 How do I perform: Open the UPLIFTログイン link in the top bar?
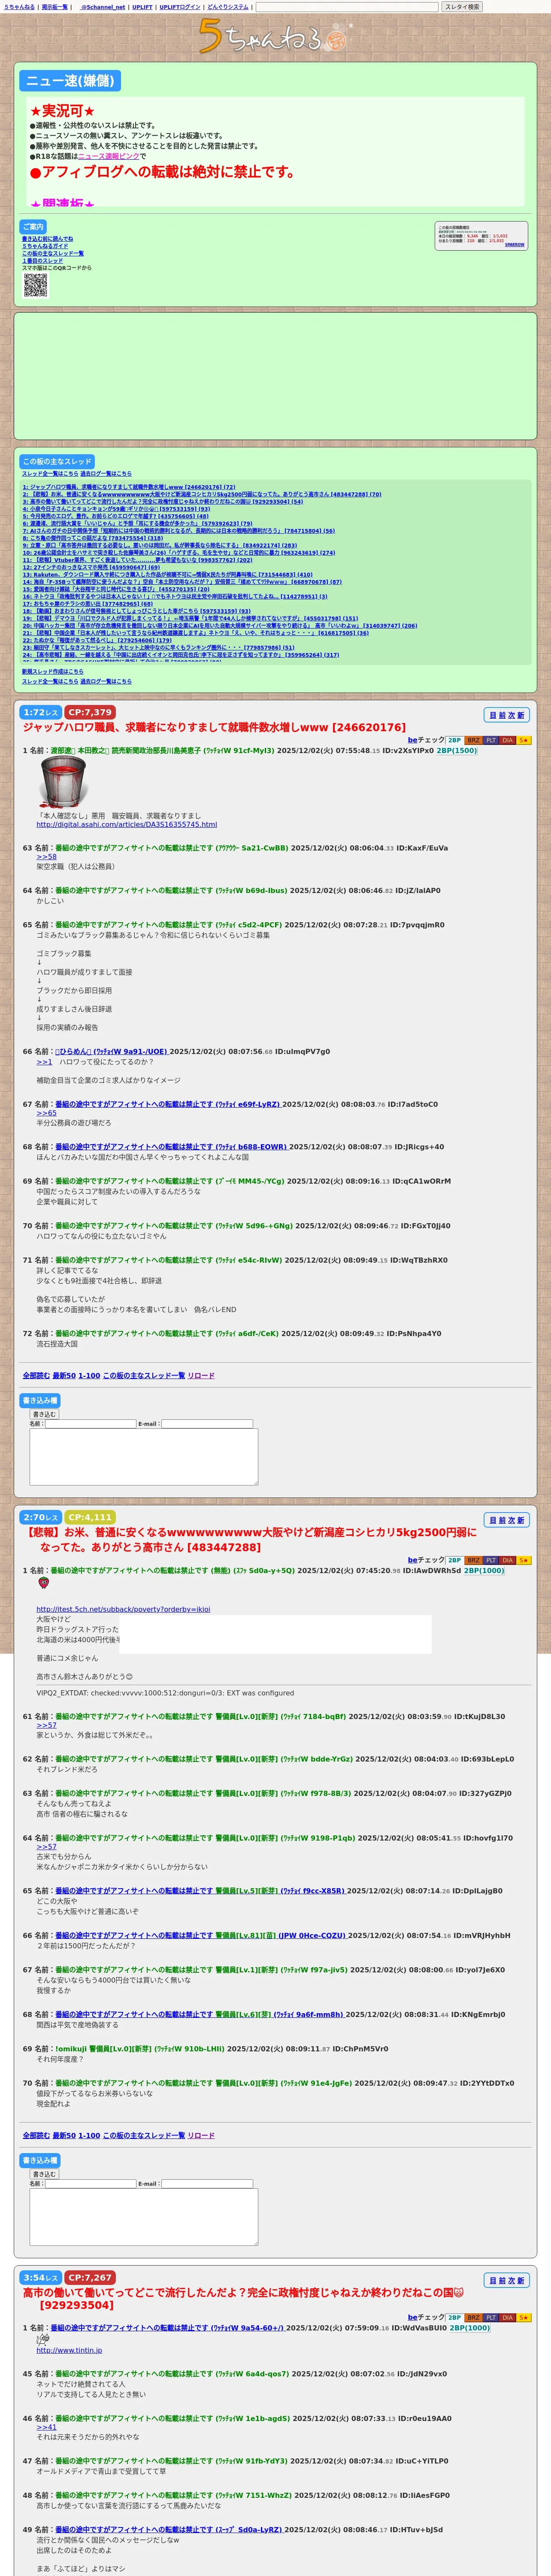tap(180, 7)
